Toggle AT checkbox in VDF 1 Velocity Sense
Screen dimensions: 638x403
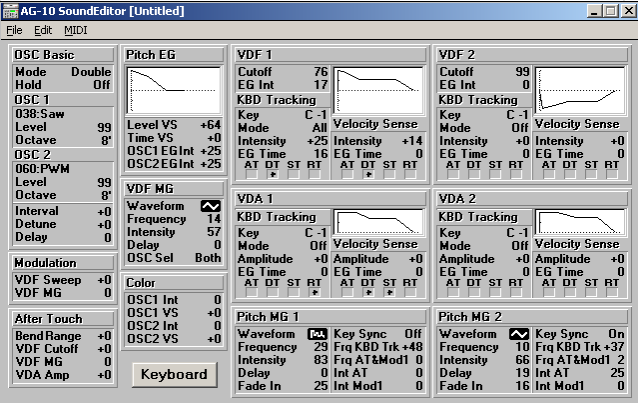click(347, 175)
